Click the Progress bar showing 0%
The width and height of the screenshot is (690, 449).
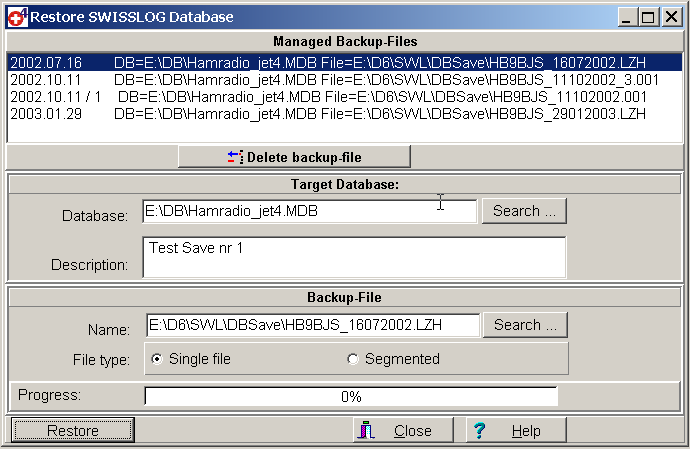351,396
